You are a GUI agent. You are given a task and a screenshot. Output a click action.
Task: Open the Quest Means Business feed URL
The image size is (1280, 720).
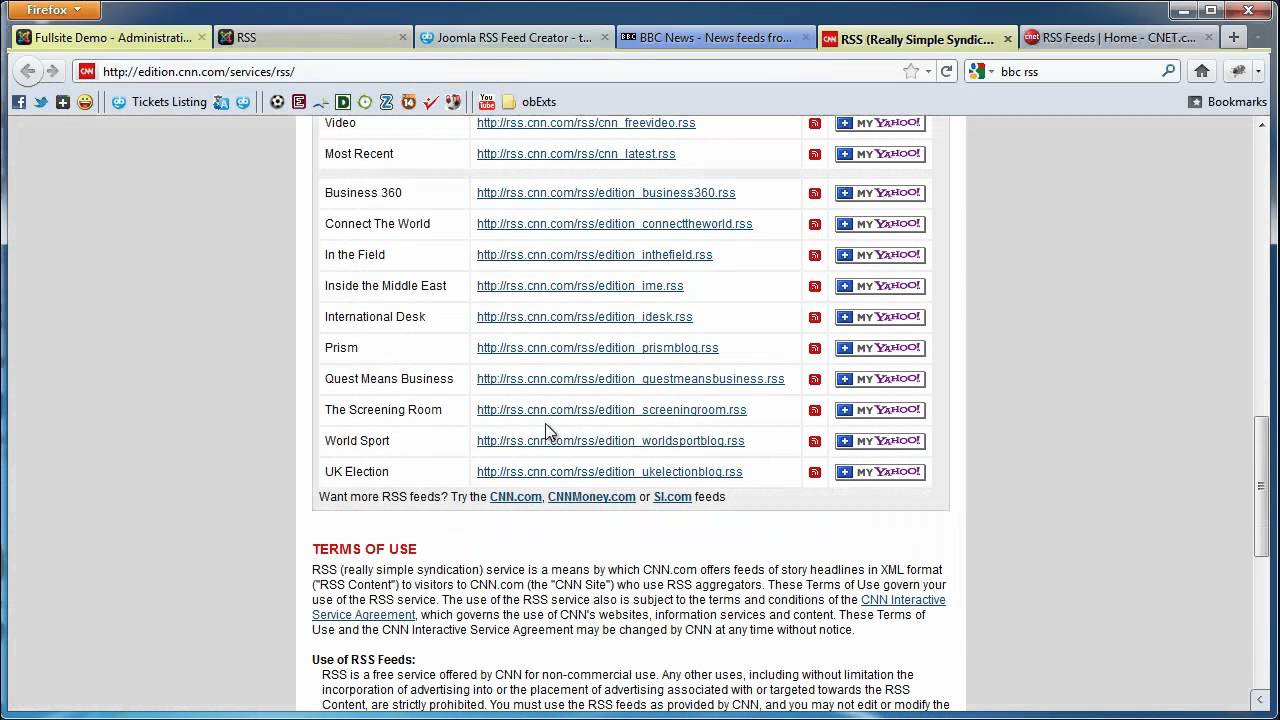coord(630,379)
